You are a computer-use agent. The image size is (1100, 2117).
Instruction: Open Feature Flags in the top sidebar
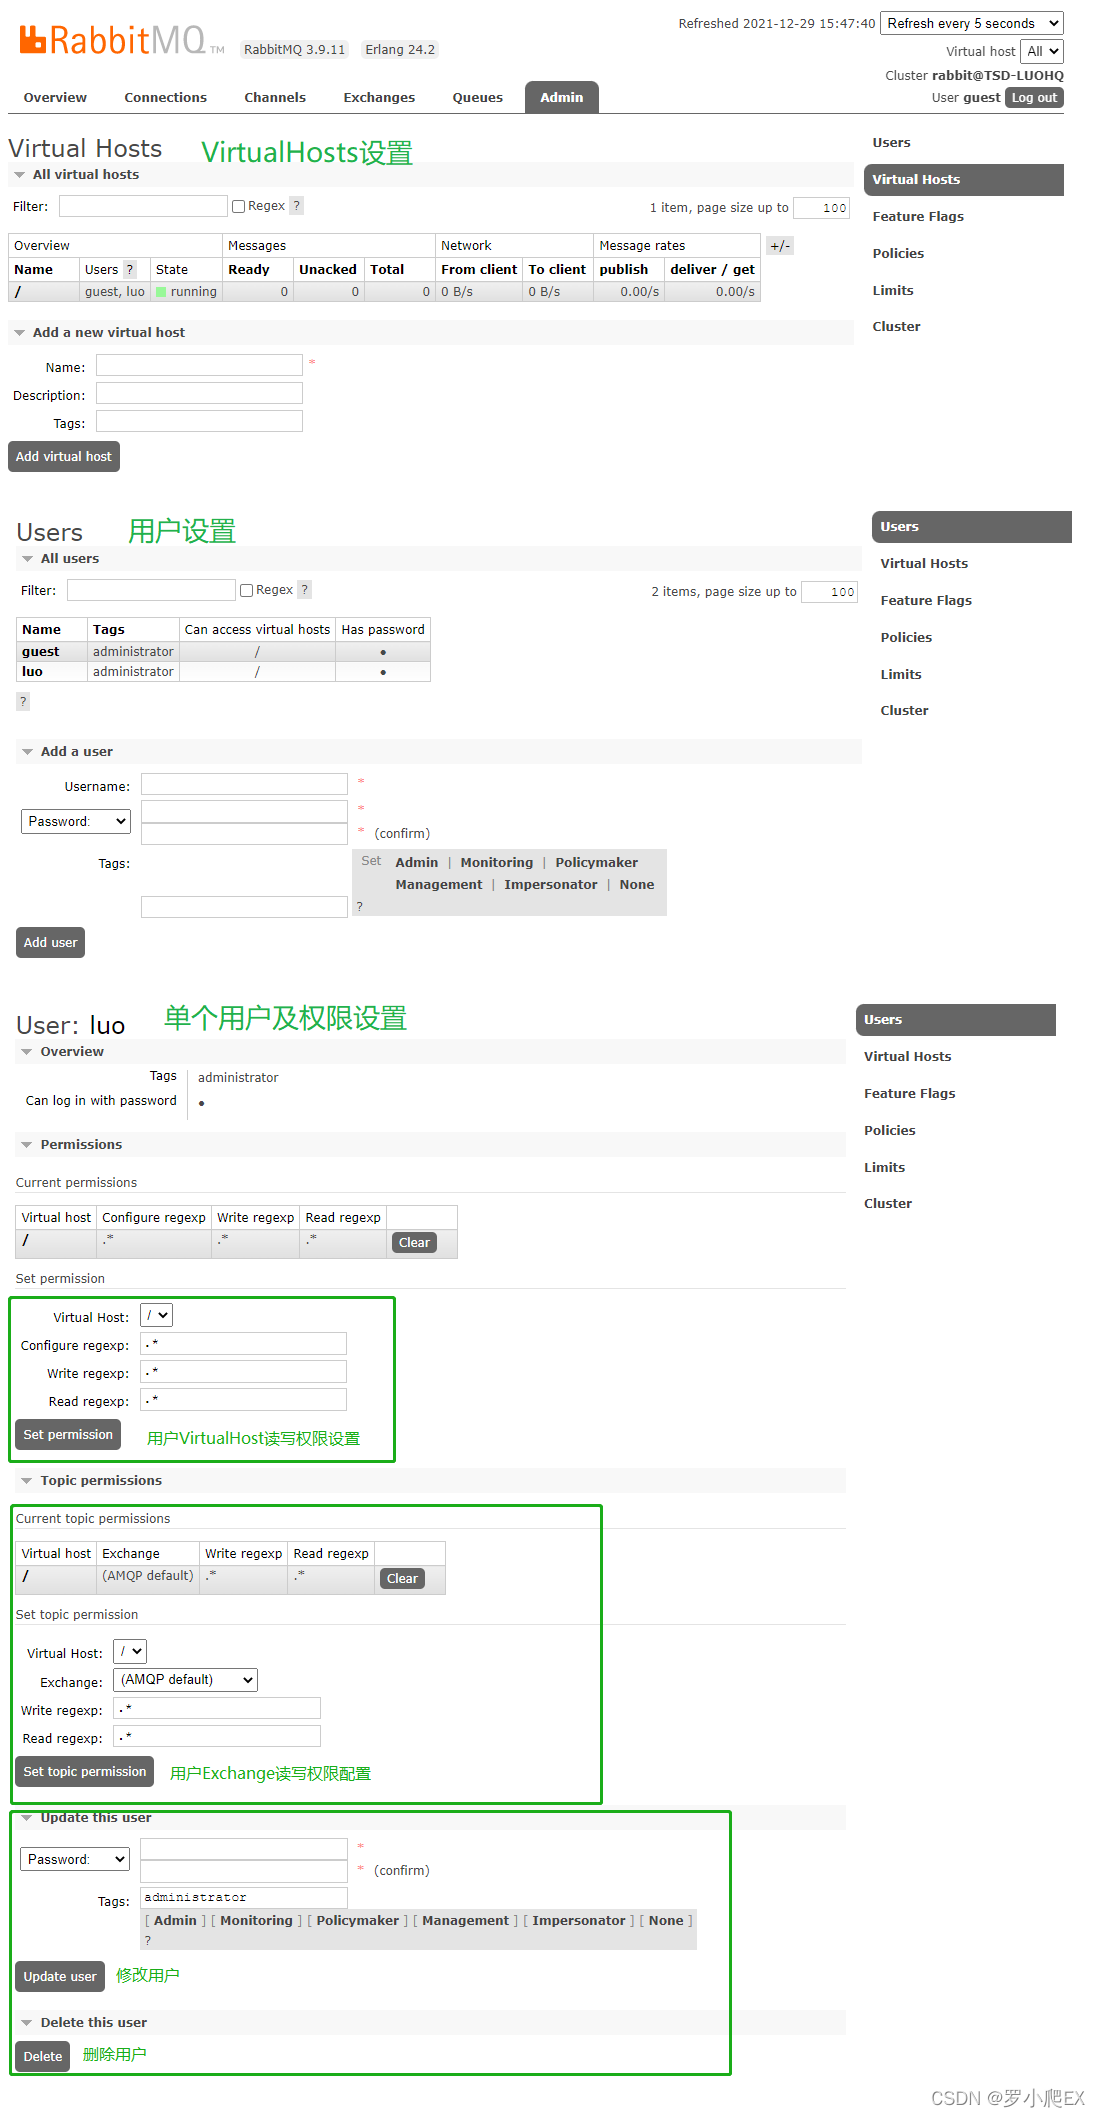click(918, 217)
